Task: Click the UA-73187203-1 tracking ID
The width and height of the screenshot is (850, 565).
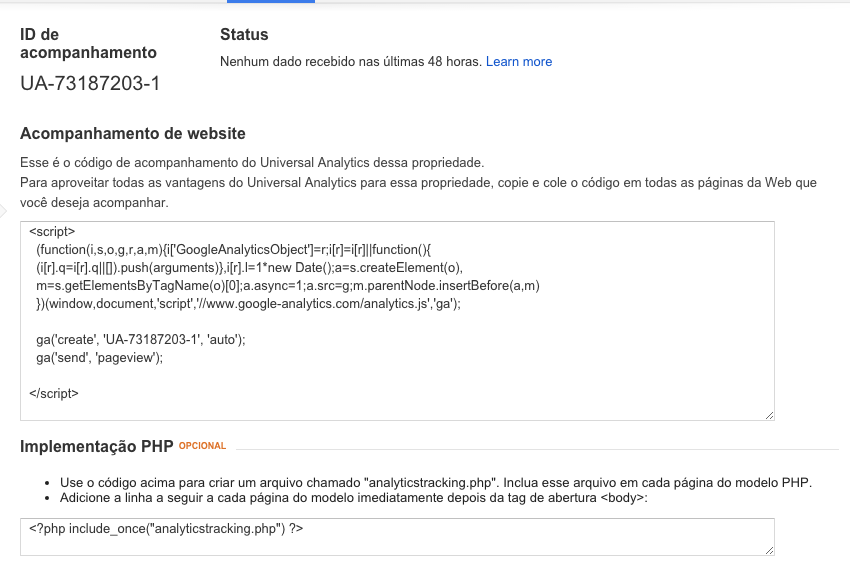Action: 90,83
